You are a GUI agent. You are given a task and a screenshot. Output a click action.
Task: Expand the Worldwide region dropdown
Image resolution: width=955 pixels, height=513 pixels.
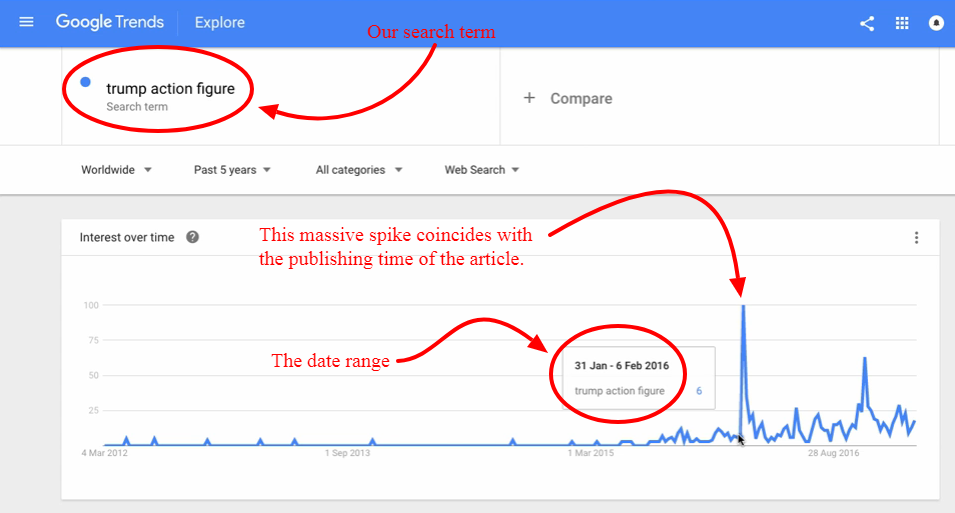[116, 170]
